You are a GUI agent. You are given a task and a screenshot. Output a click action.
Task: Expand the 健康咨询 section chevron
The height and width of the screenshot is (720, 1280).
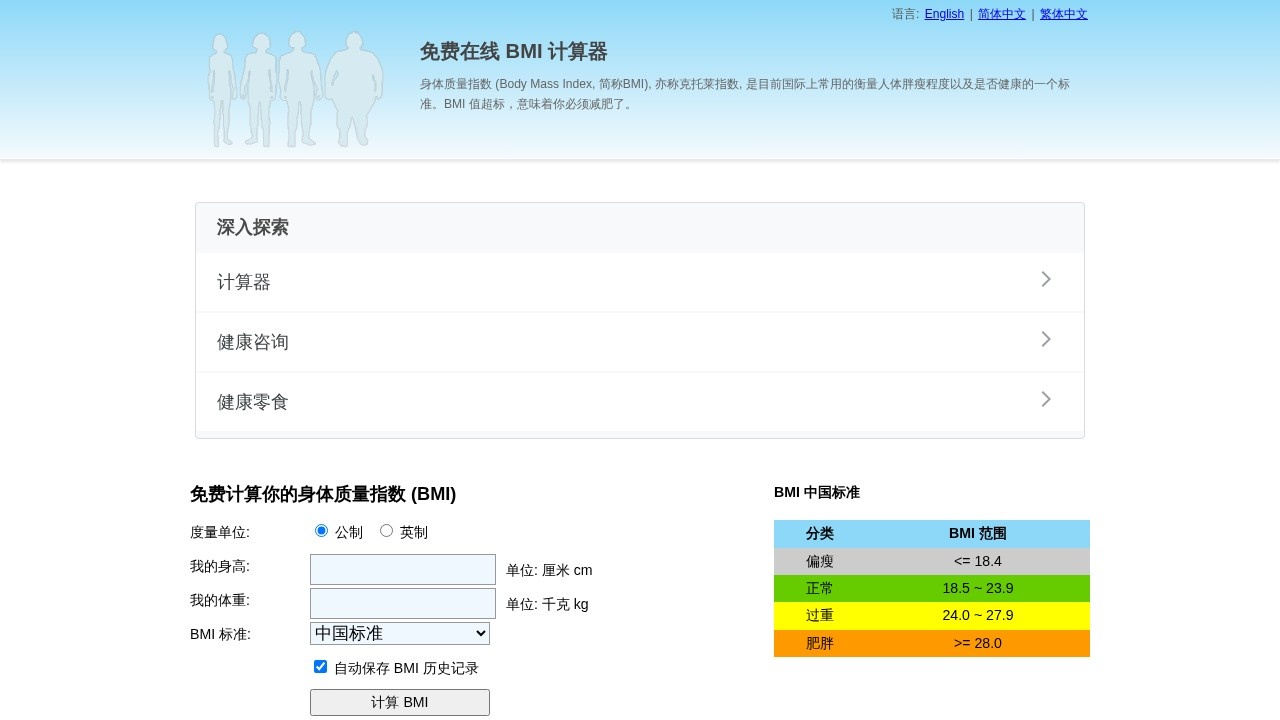[x=1045, y=339]
